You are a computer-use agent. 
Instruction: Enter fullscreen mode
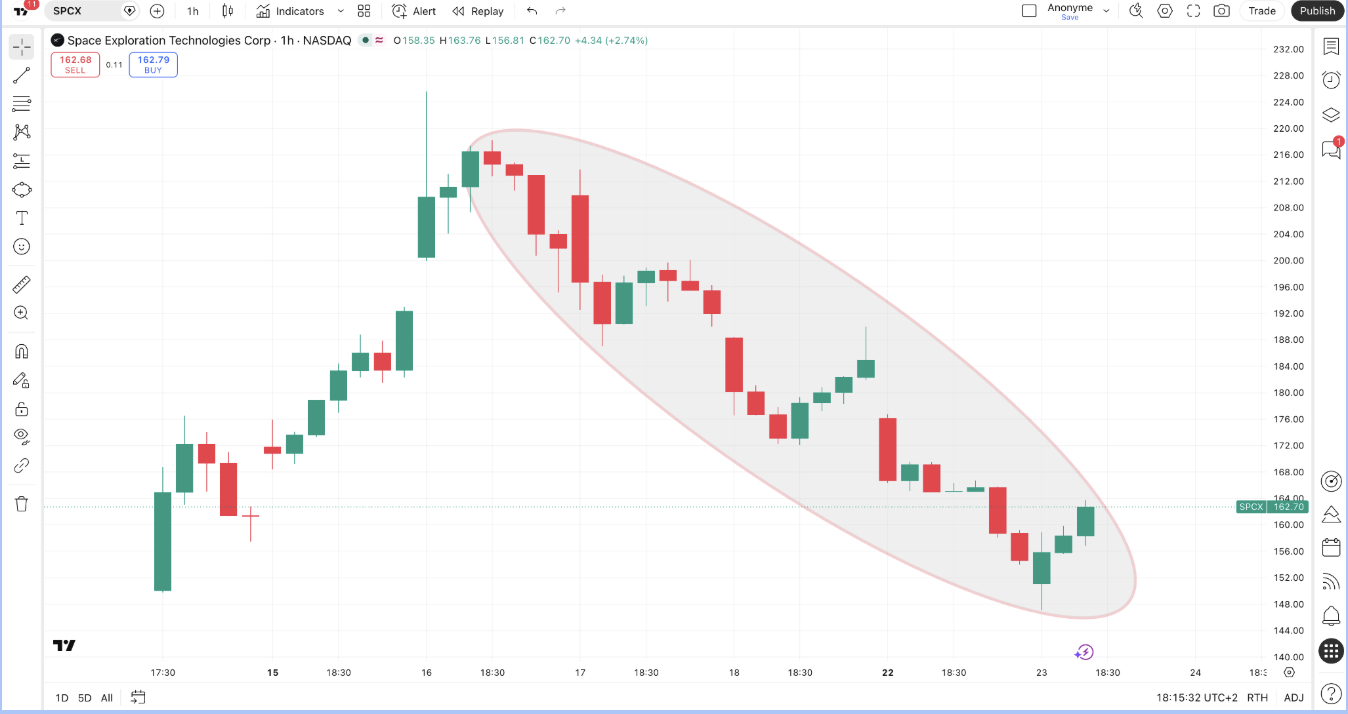pyautogui.click(x=1193, y=11)
